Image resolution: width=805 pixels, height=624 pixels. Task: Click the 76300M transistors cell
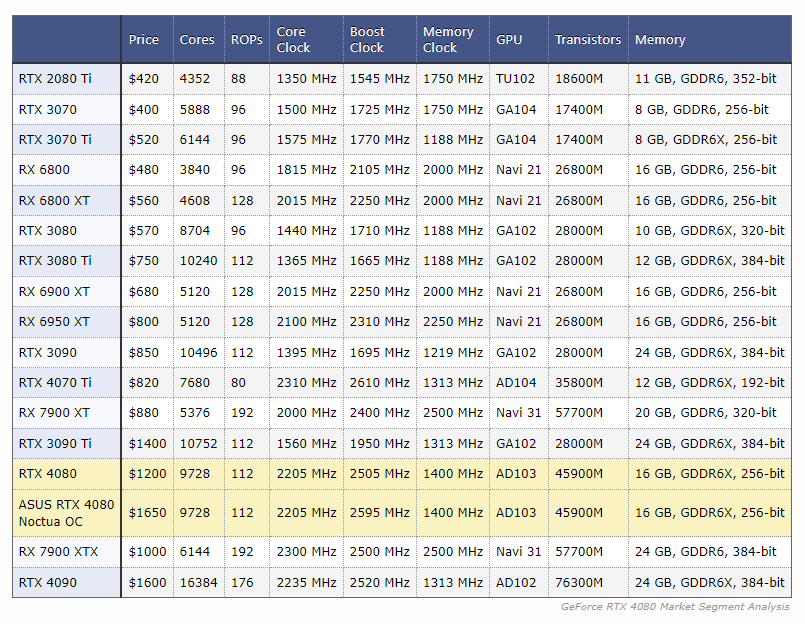coord(579,583)
